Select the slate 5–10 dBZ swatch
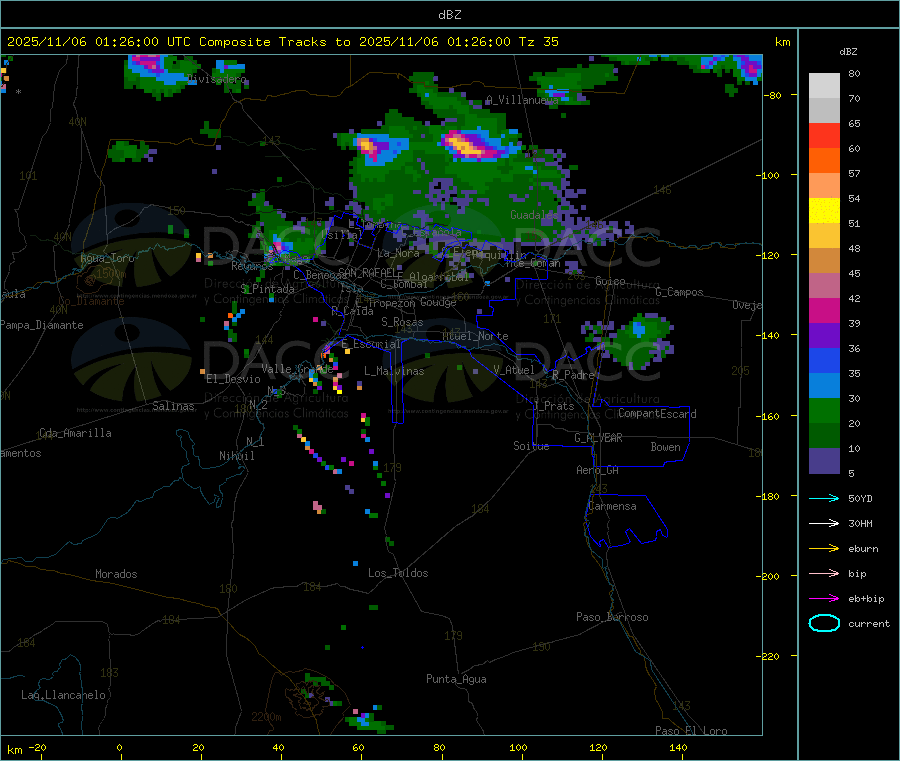 point(824,461)
